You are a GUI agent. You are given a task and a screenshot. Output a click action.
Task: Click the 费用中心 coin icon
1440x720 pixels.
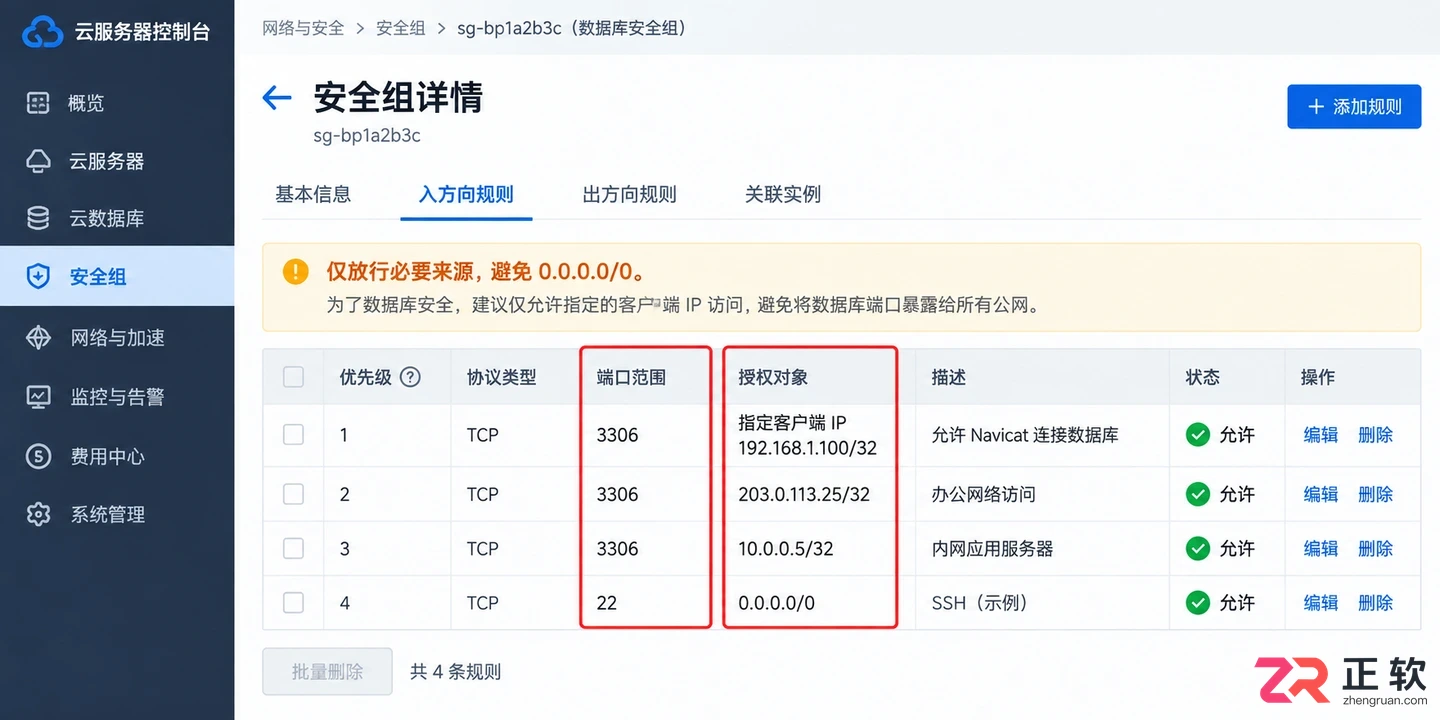coord(38,456)
